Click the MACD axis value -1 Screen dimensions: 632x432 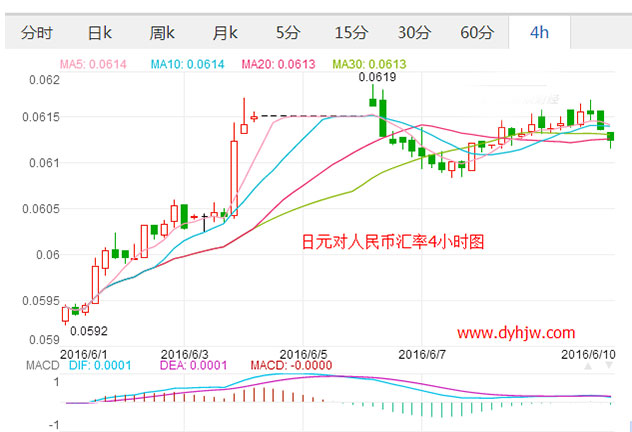[x=54, y=426]
